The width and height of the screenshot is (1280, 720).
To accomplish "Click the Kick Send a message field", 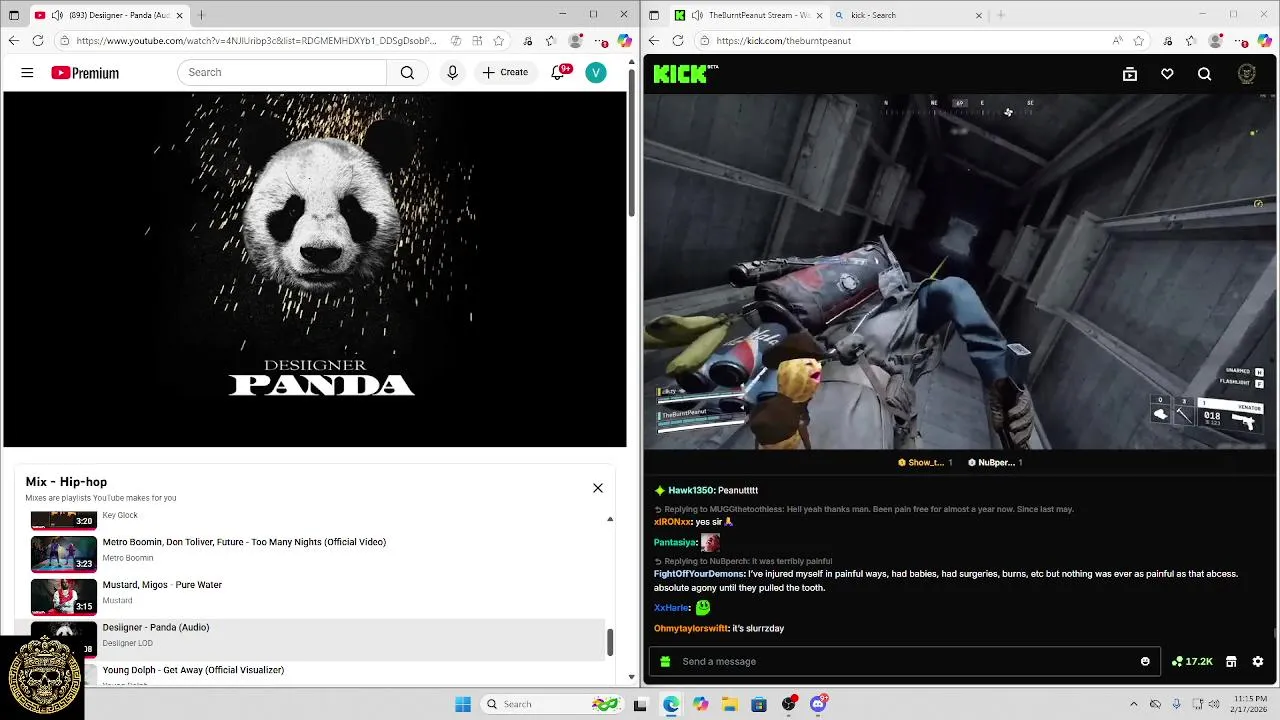I will click(905, 661).
